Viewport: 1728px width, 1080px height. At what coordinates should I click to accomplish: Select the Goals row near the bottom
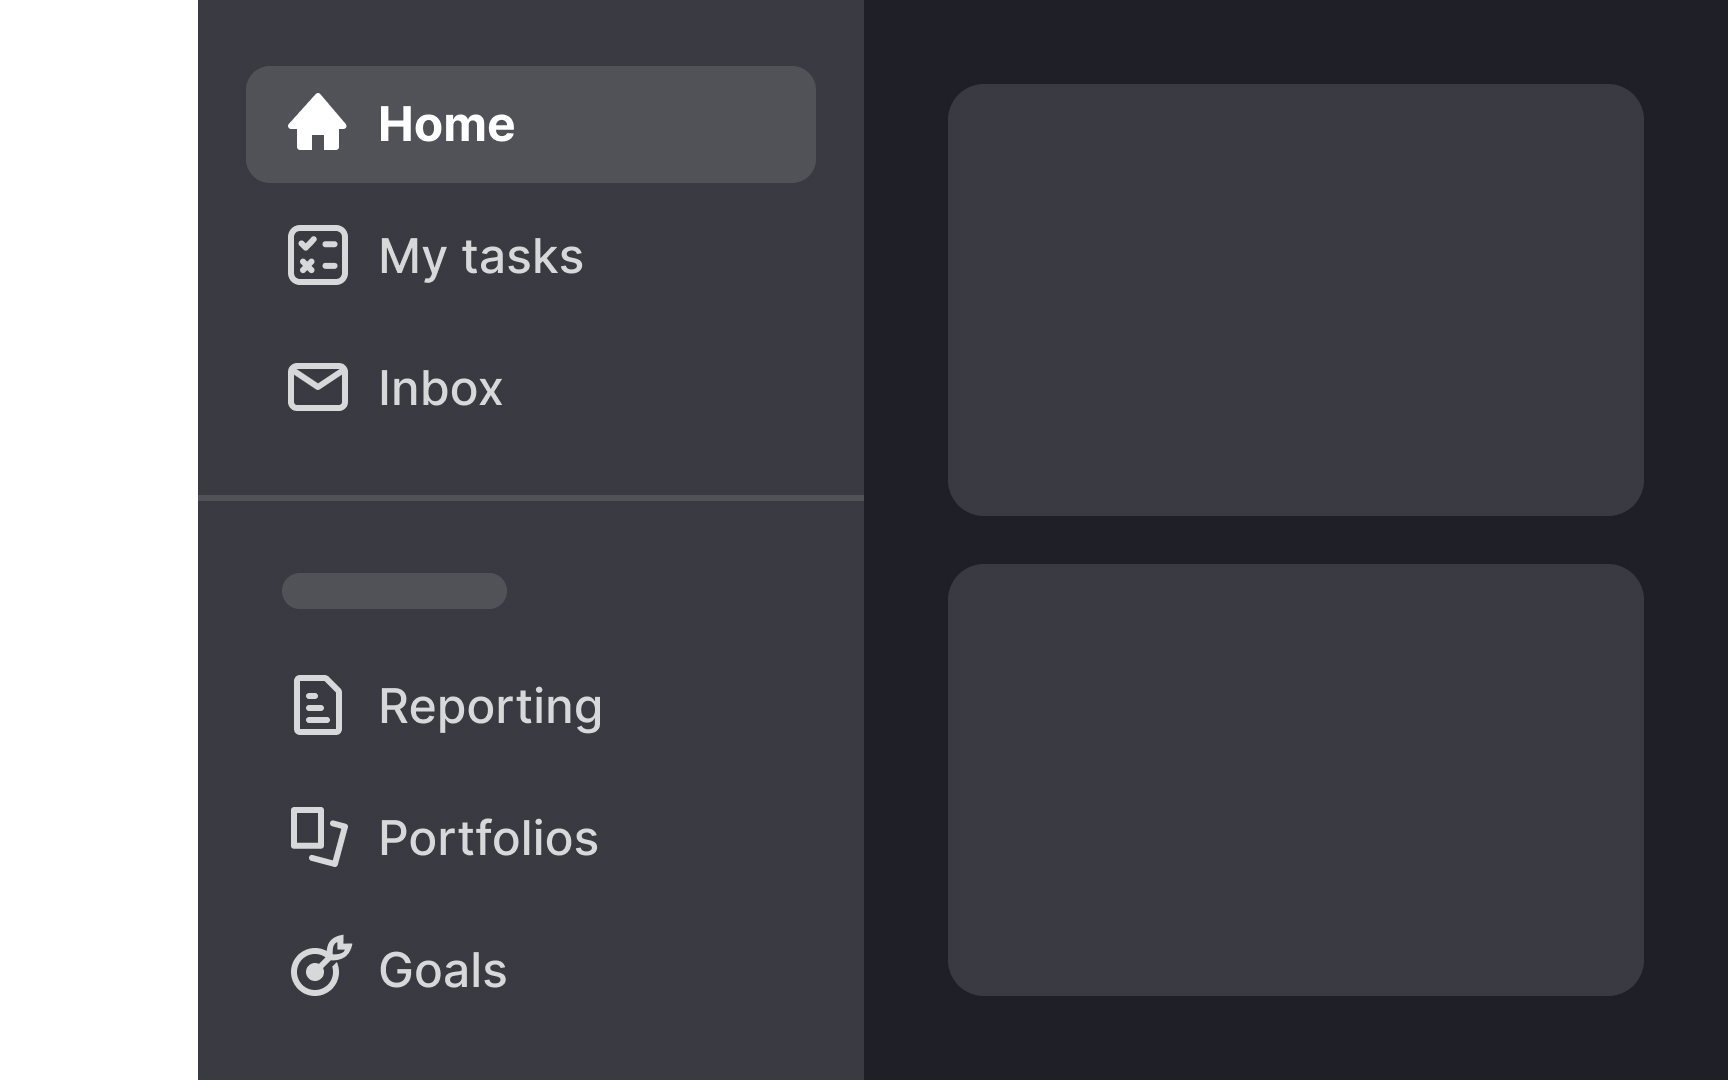click(442, 967)
